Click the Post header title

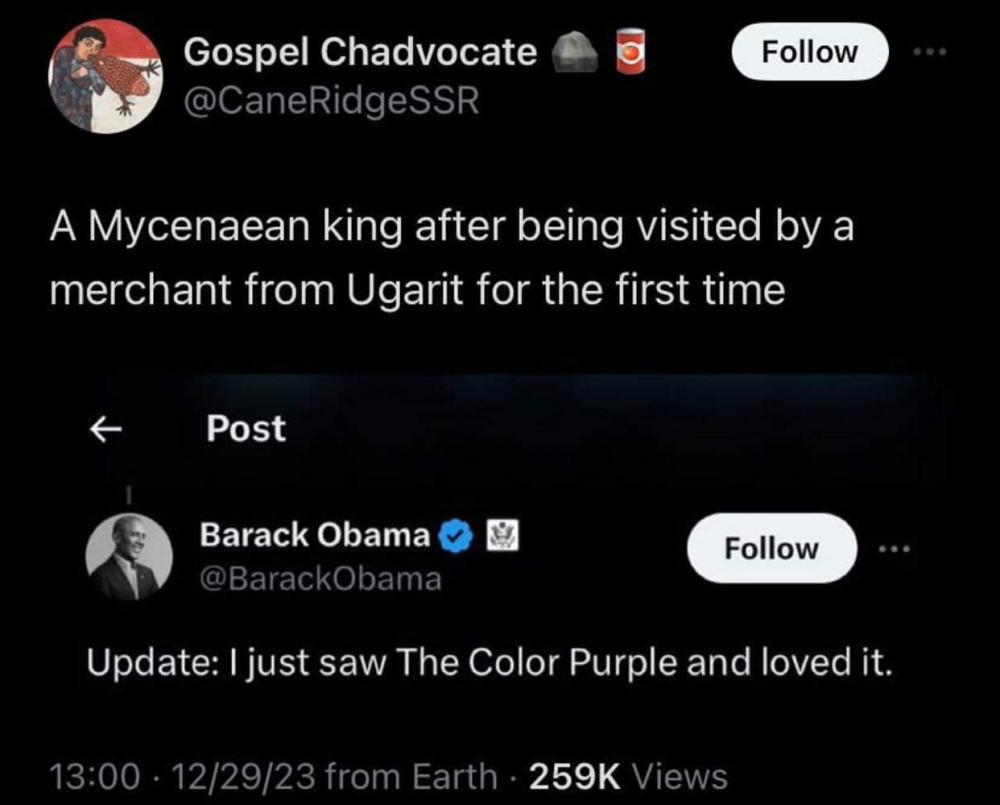[x=246, y=429]
